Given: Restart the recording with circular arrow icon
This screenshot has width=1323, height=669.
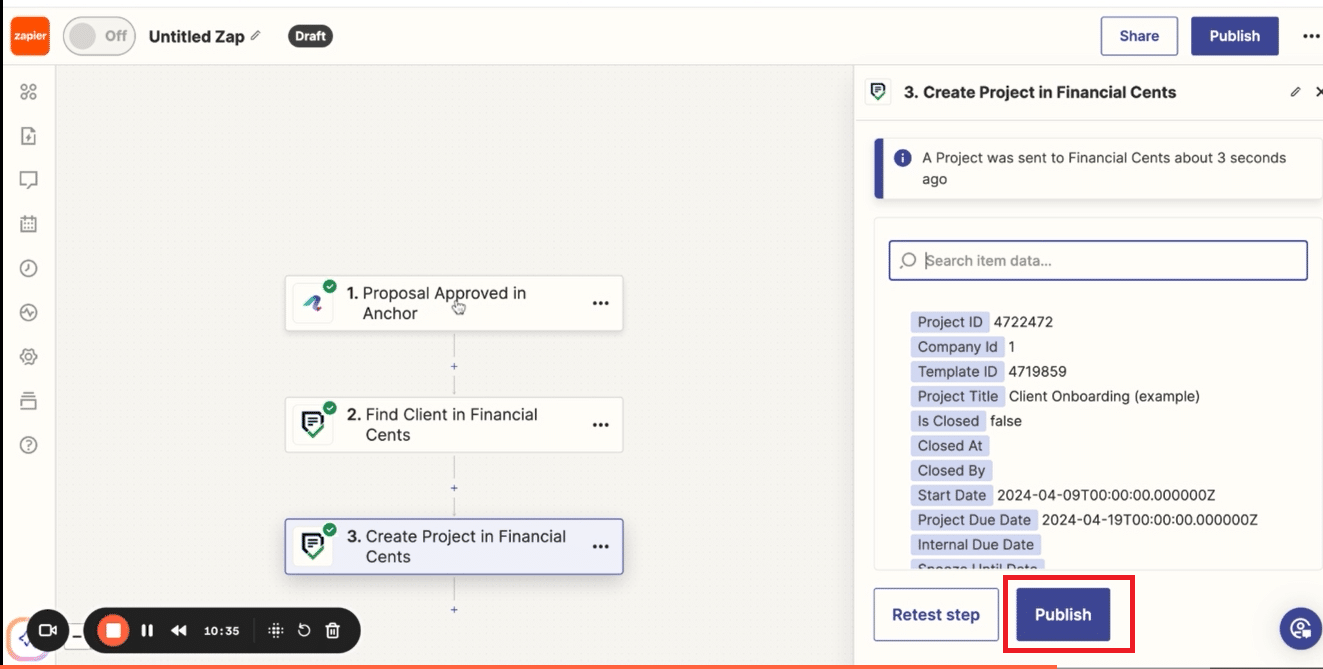Looking at the screenshot, I should pos(304,631).
